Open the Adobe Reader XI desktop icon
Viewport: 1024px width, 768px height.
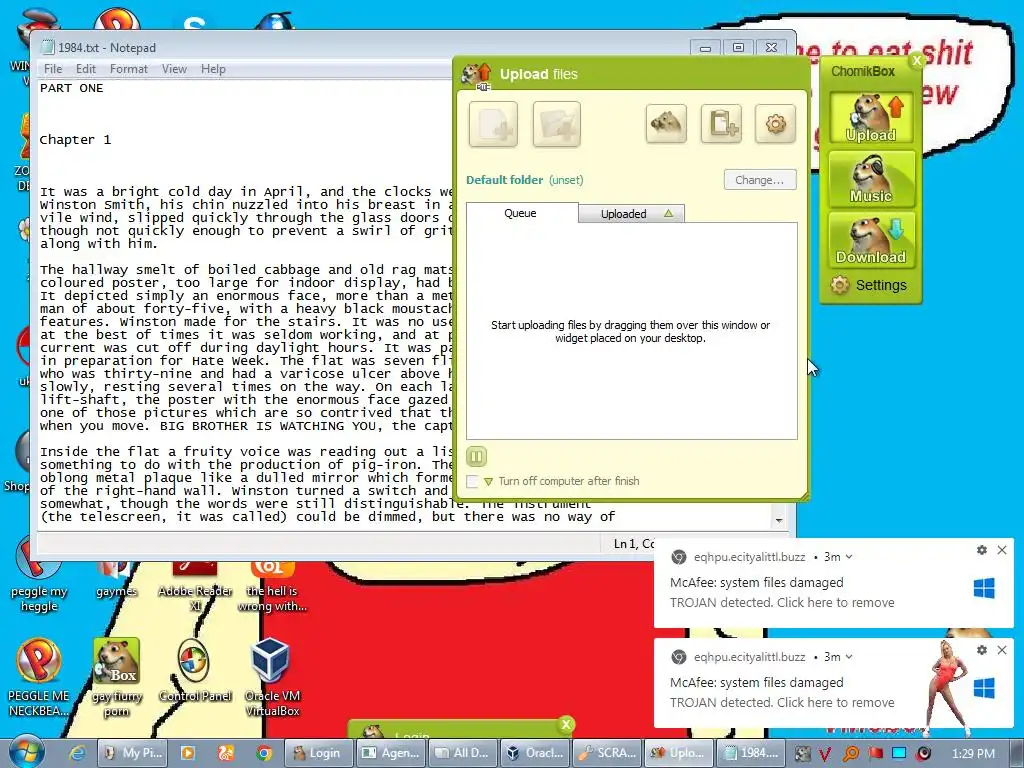(195, 586)
